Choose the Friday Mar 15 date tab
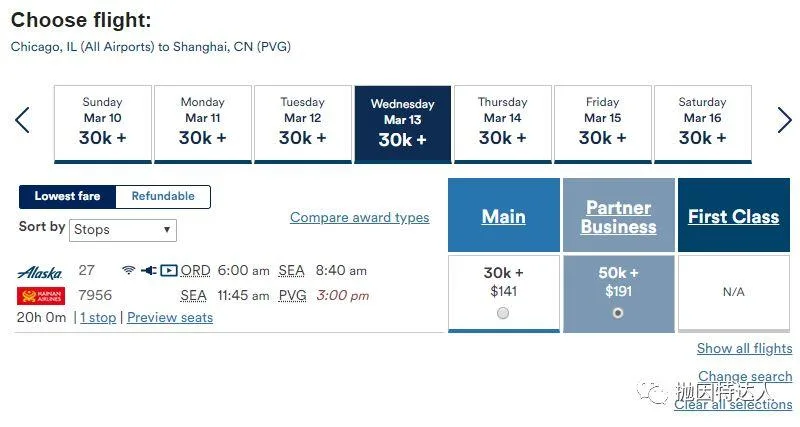The width and height of the screenshot is (800, 427). click(602, 124)
